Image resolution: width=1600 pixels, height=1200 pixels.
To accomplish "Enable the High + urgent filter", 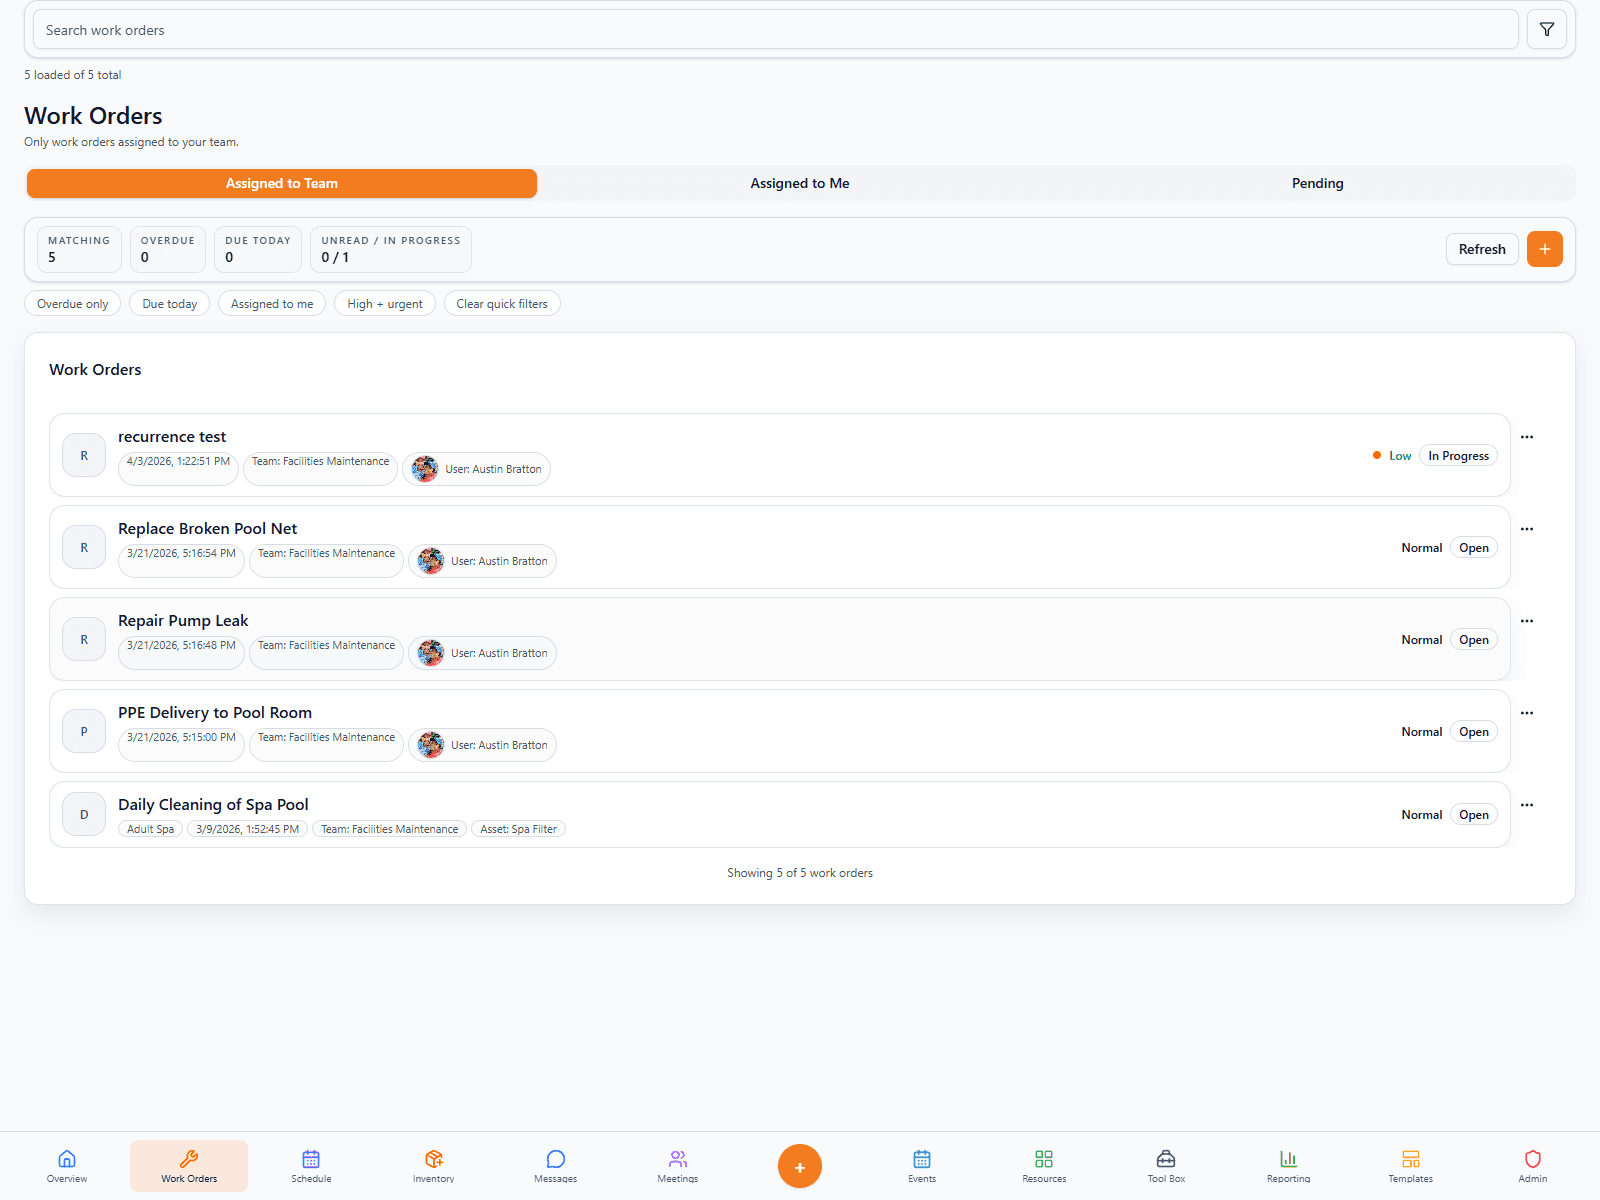I will tap(384, 303).
